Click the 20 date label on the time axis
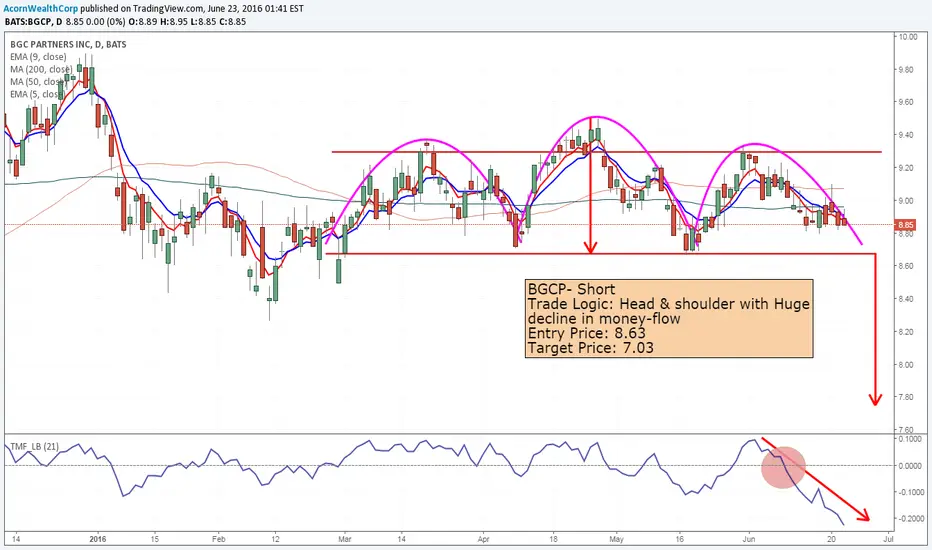The height and width of the screenshot is (550, 932). tap(832, 539)
